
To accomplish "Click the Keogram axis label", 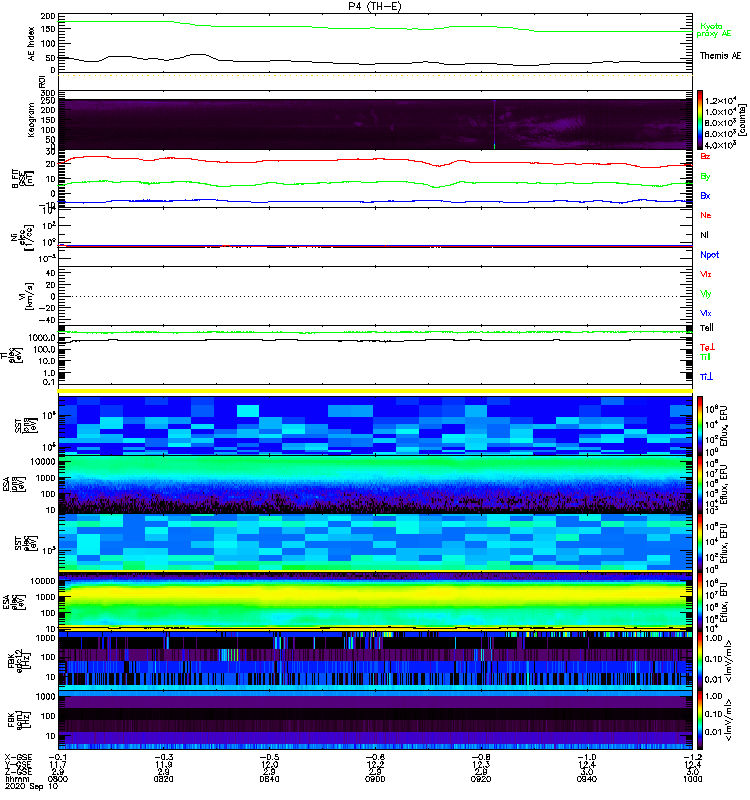I will pyautogui.click(x=31, y=120).
